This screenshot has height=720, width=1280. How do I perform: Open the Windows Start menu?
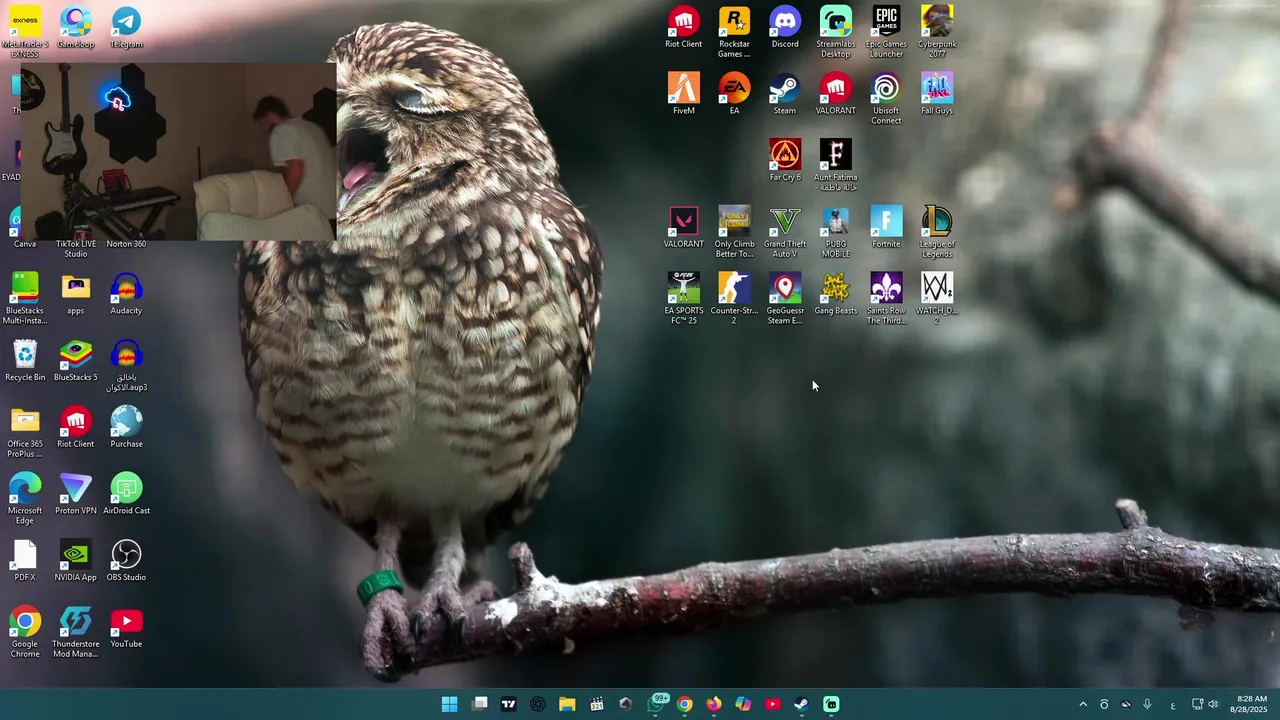[x=450, y=704]
